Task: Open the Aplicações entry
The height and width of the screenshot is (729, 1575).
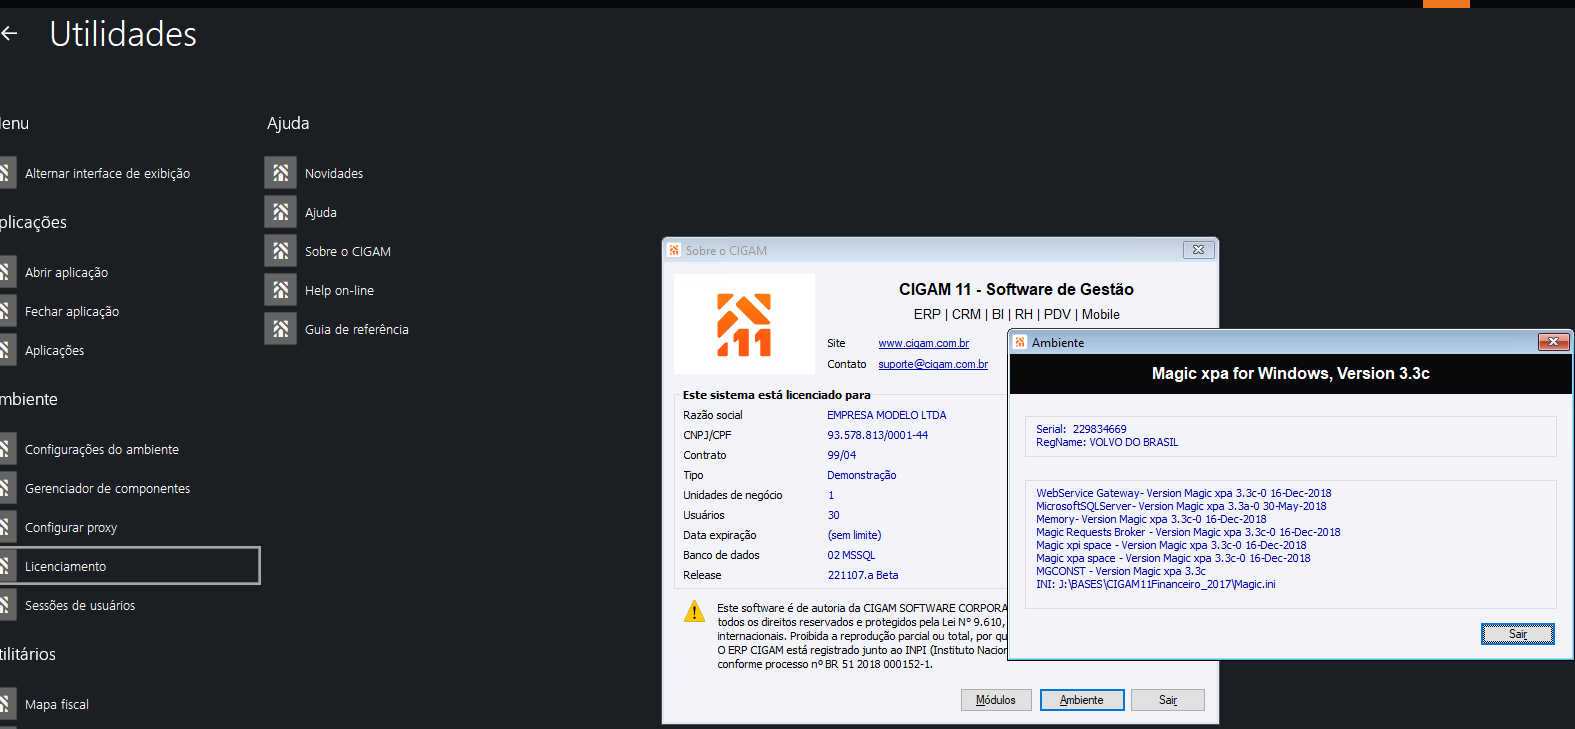Action: point(54,350)
